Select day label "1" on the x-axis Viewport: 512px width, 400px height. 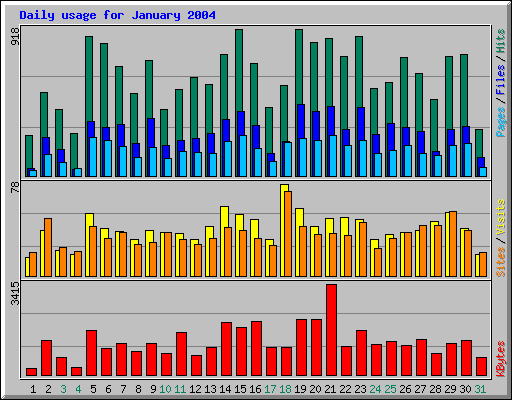(x=33, y=389)
